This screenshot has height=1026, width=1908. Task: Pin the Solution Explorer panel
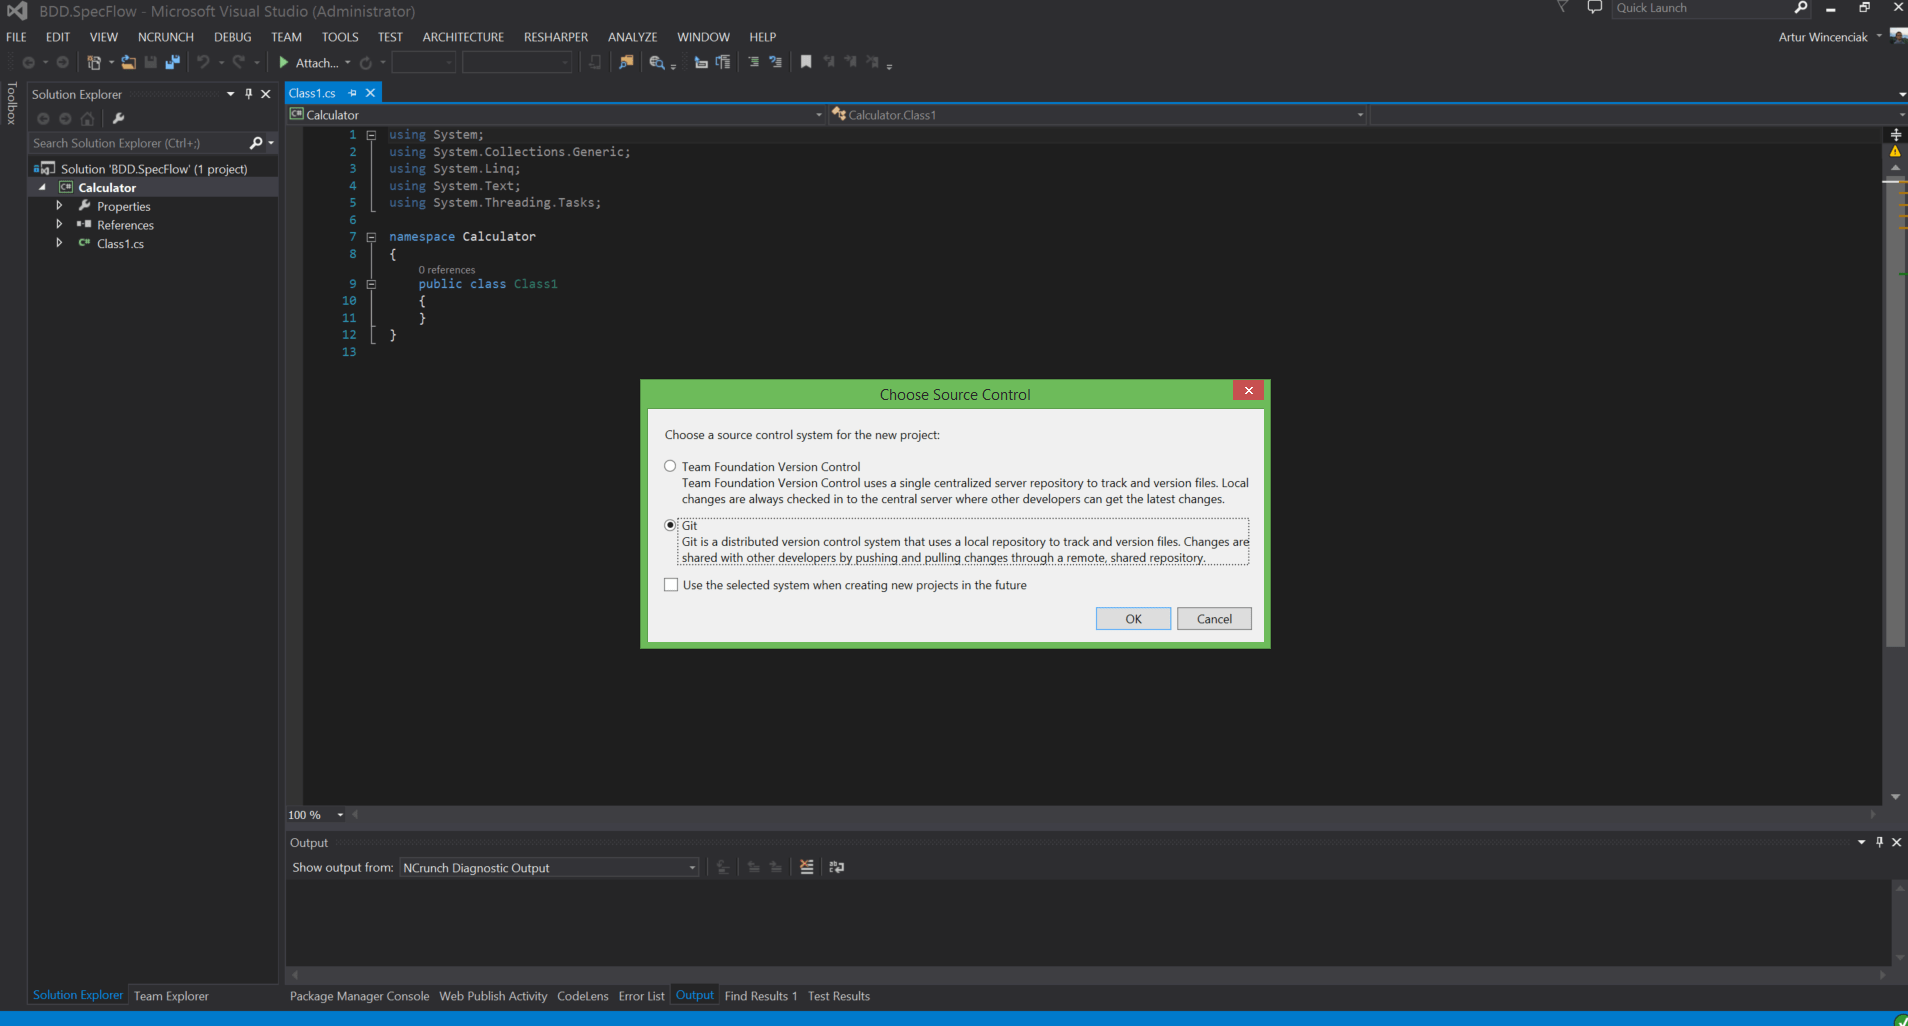(x=249, y=94)
